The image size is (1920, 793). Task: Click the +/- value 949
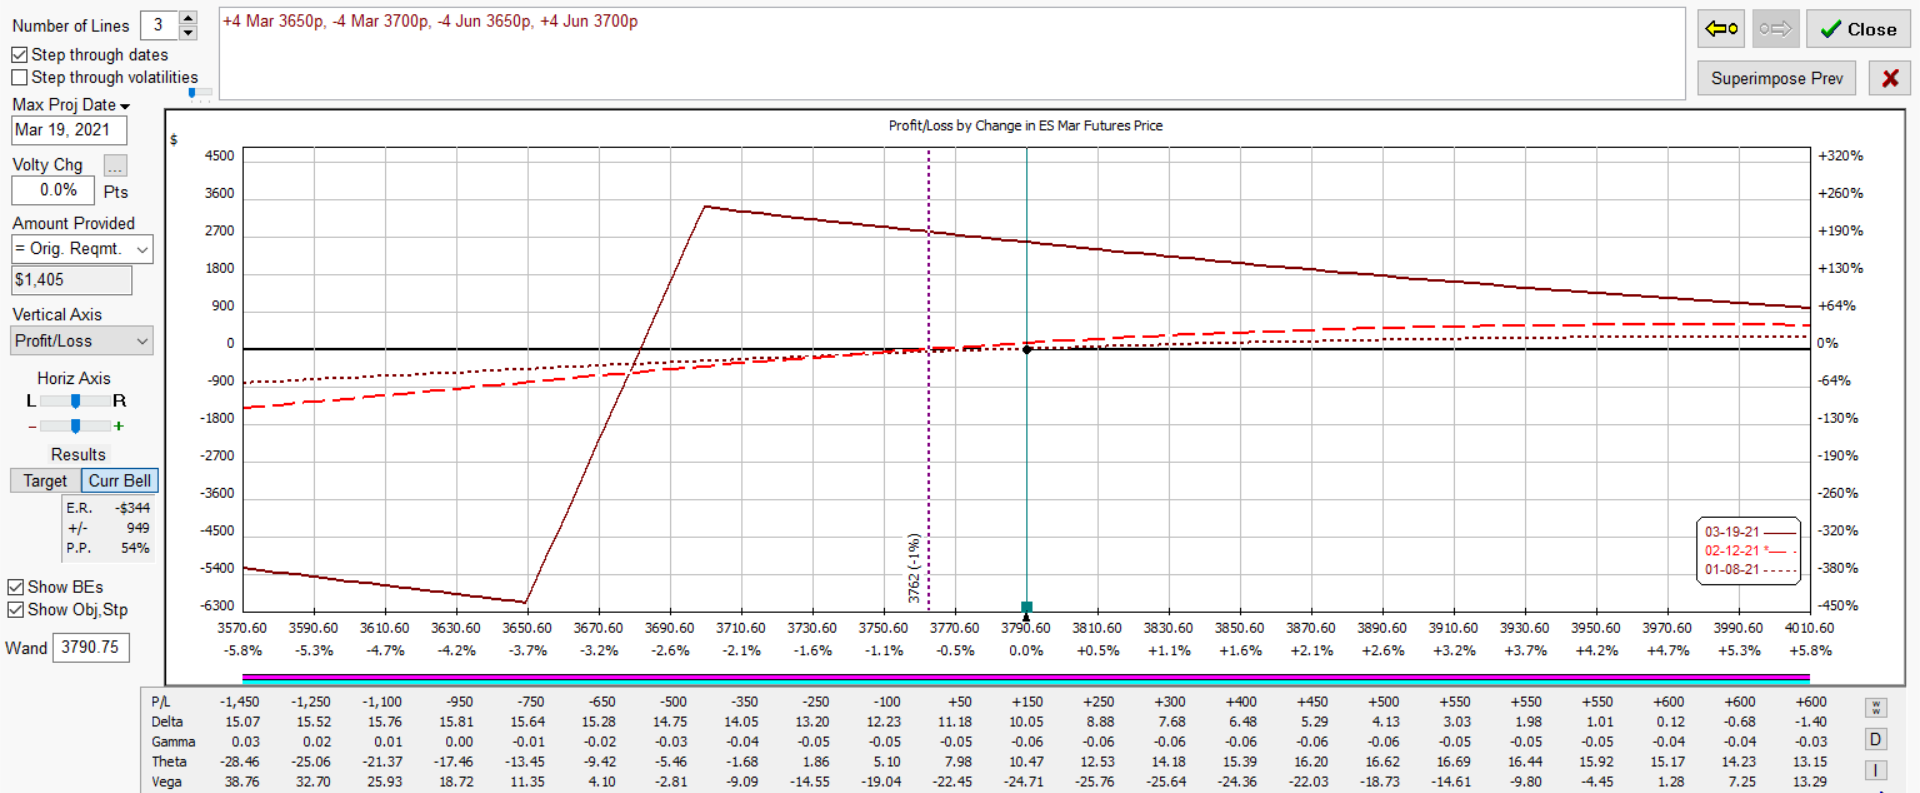[x=138, y=528]
